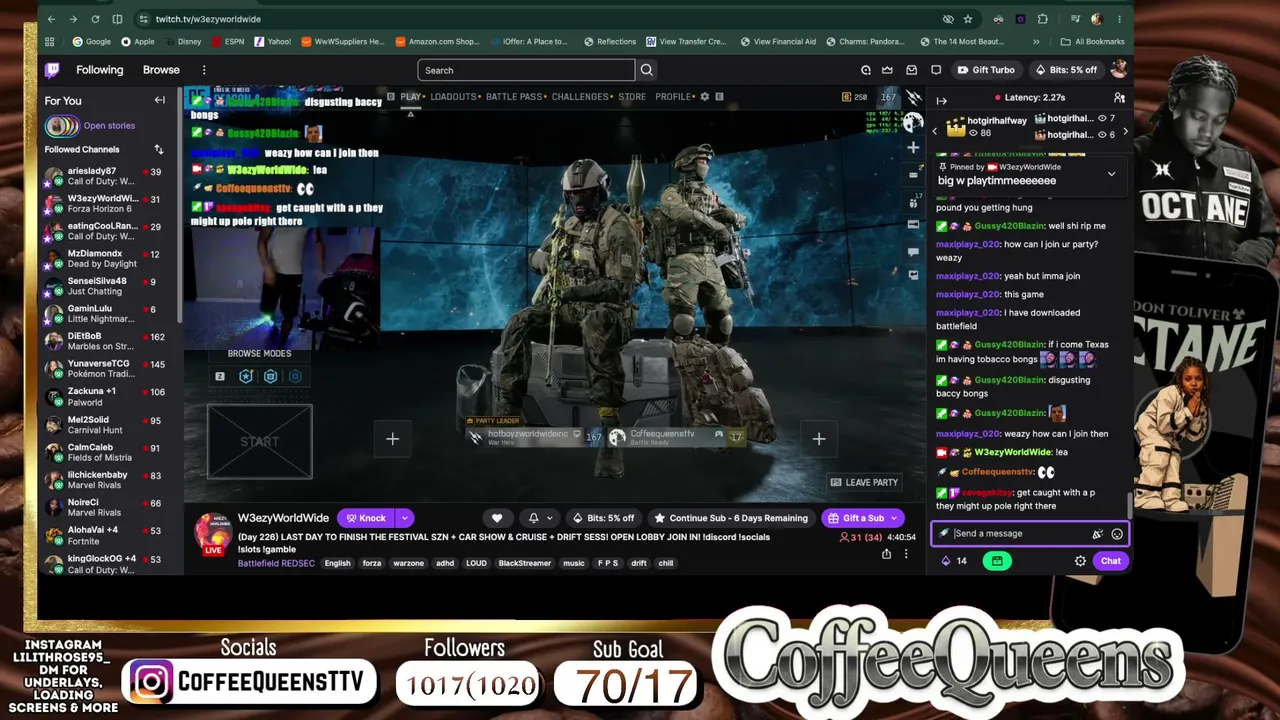Open the ESPN bookmark
The width and height of the screenshot is (1280, 720).
(226, 42)
